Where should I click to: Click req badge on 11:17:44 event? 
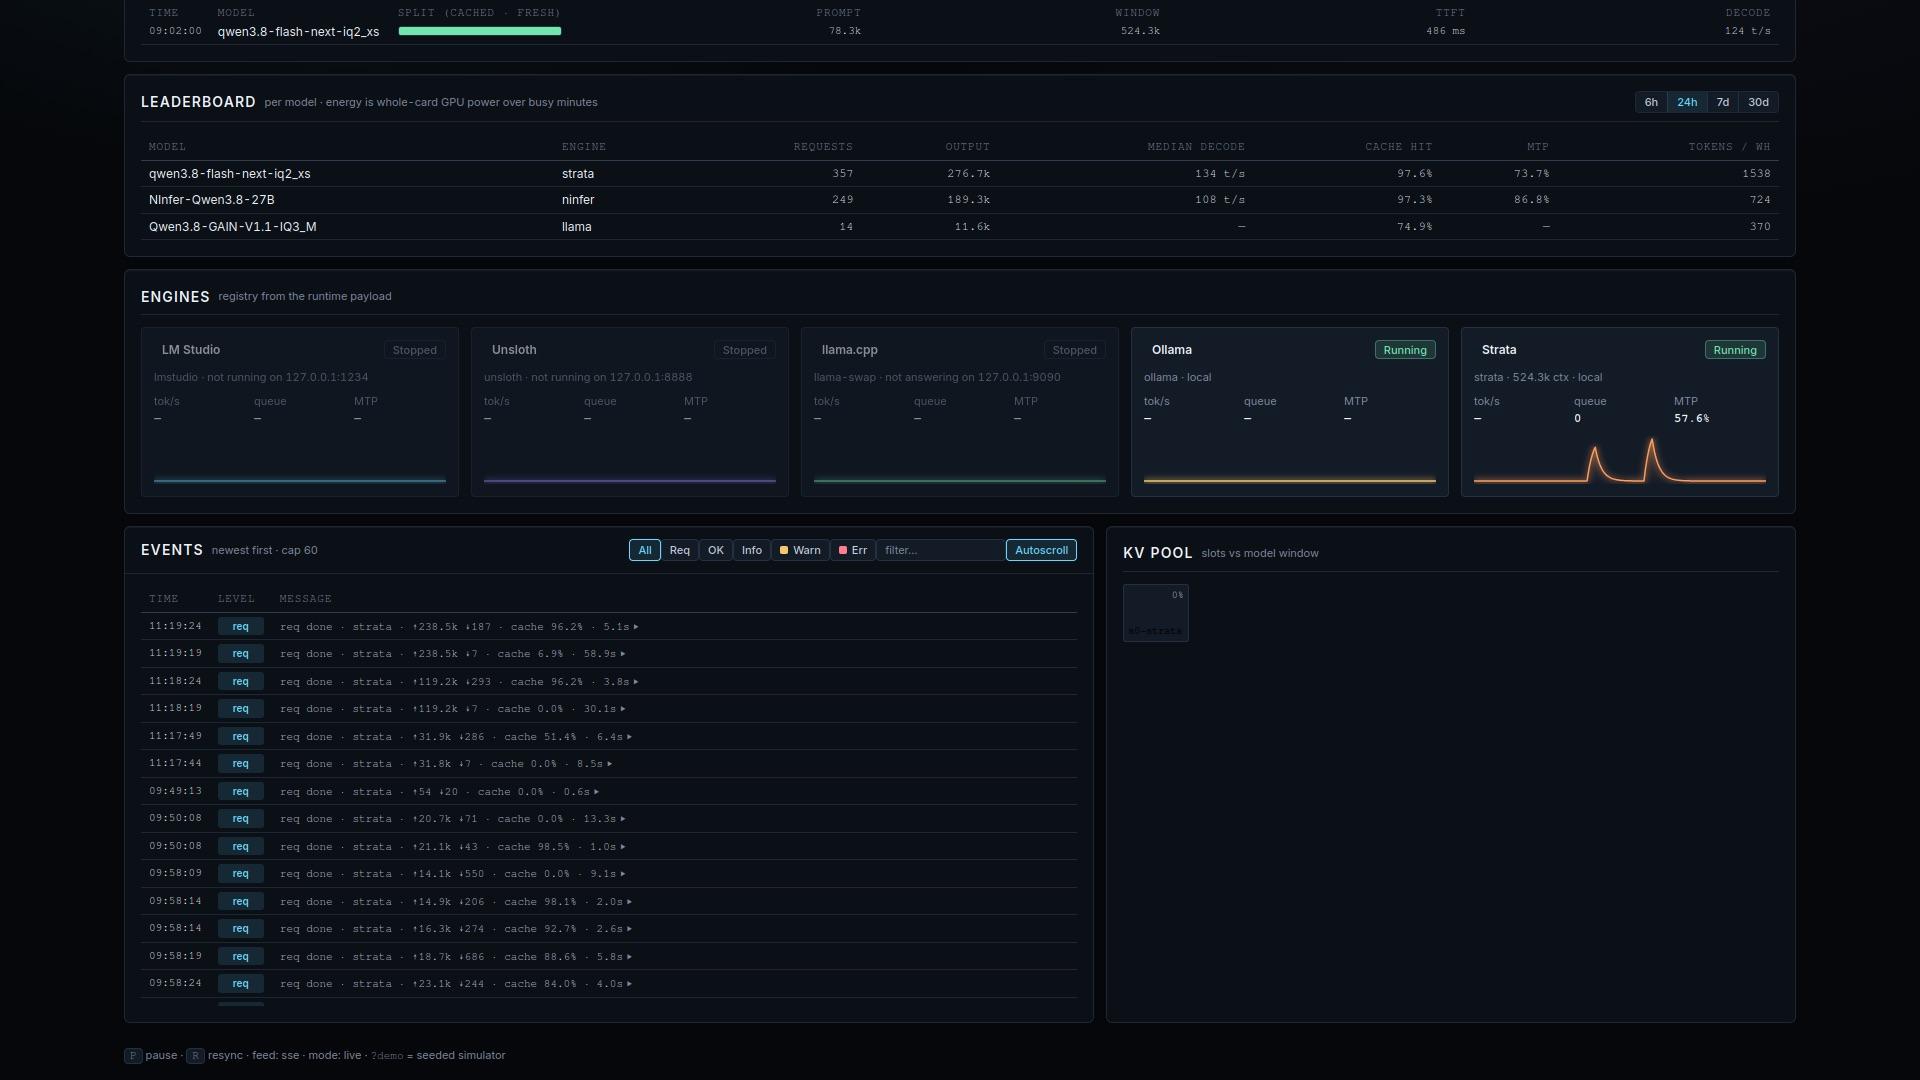[x=240, y=764]
